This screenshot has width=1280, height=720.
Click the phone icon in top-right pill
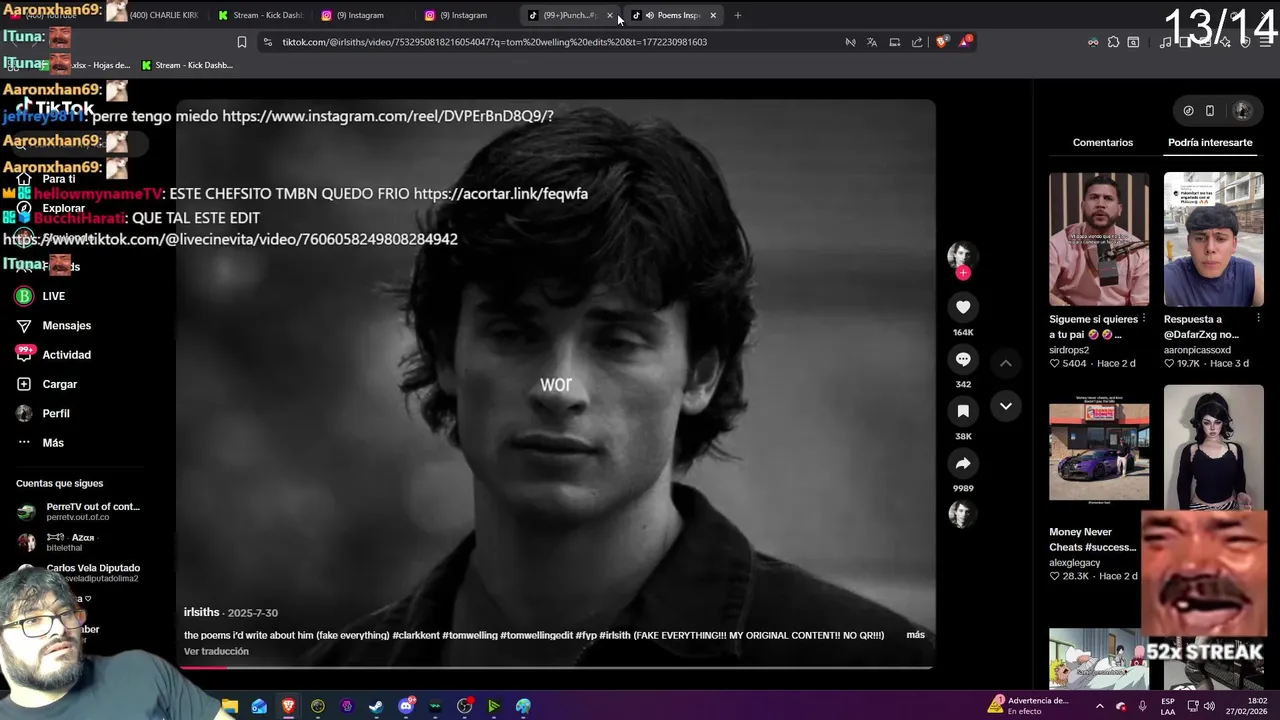click(1210, 111)
